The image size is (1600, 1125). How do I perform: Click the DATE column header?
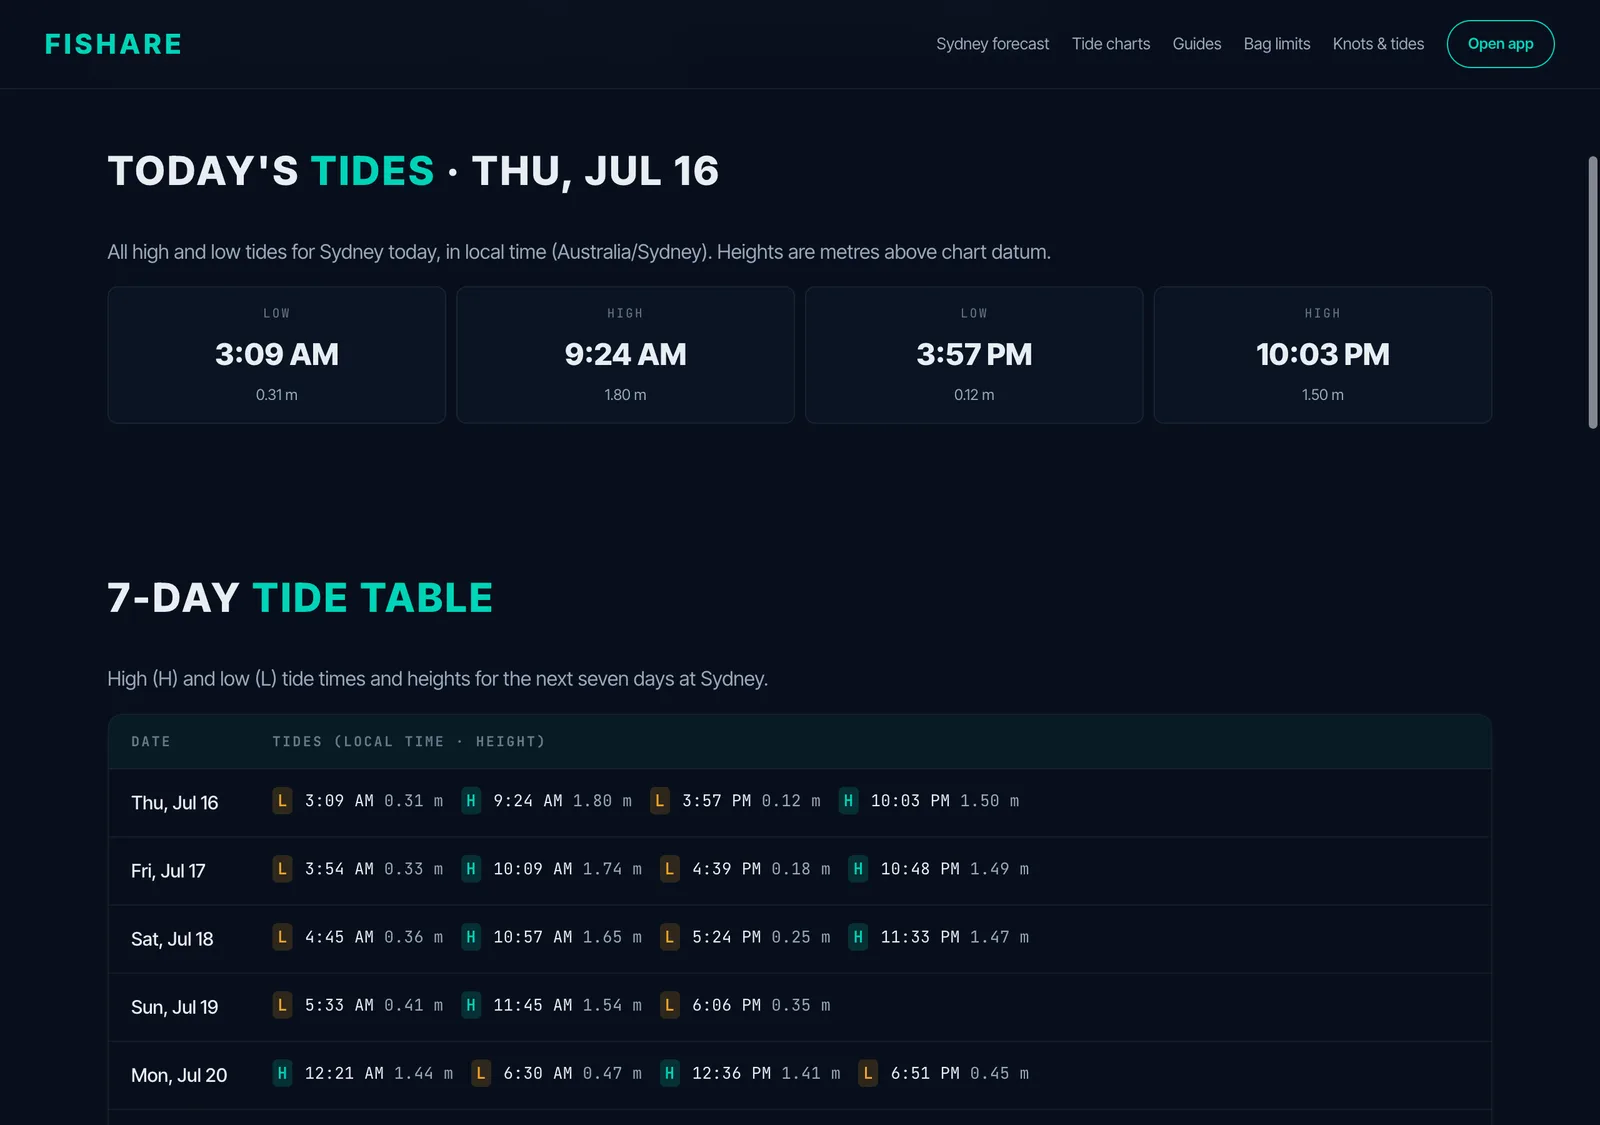pos(151,741)
